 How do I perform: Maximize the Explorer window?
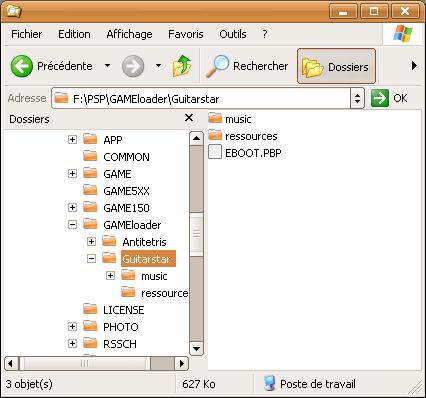374,12
